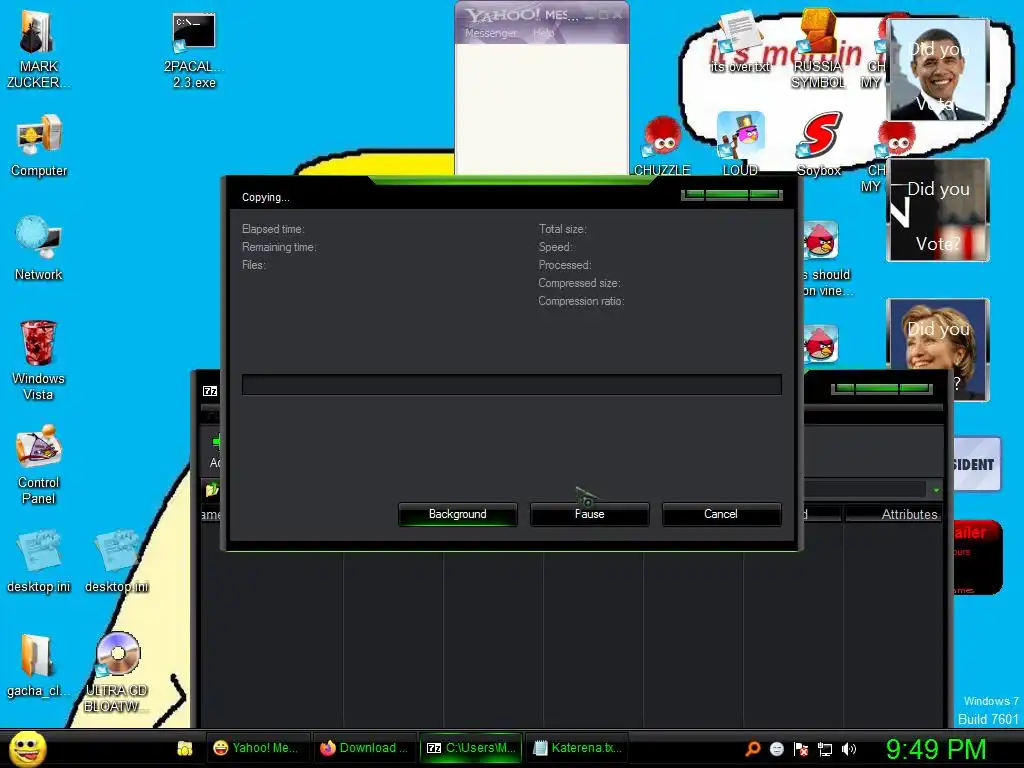Pause the copying operation
This screenshot has width=1024, height=768.
(589, 514)
